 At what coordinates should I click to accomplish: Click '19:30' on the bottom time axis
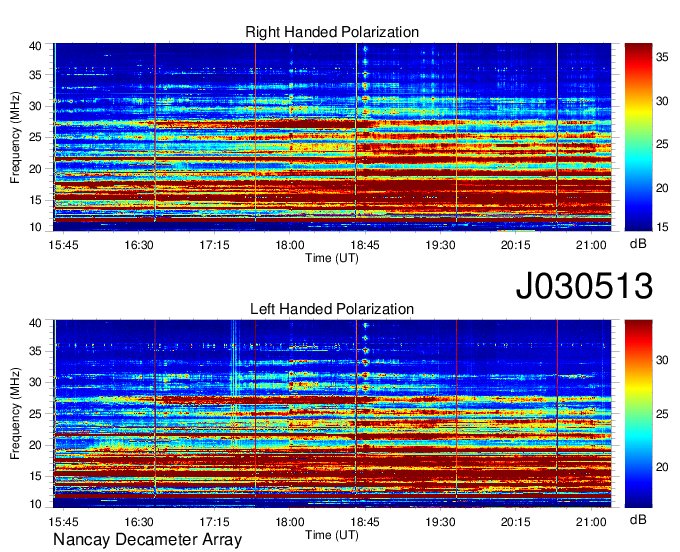tap(440, 522)
